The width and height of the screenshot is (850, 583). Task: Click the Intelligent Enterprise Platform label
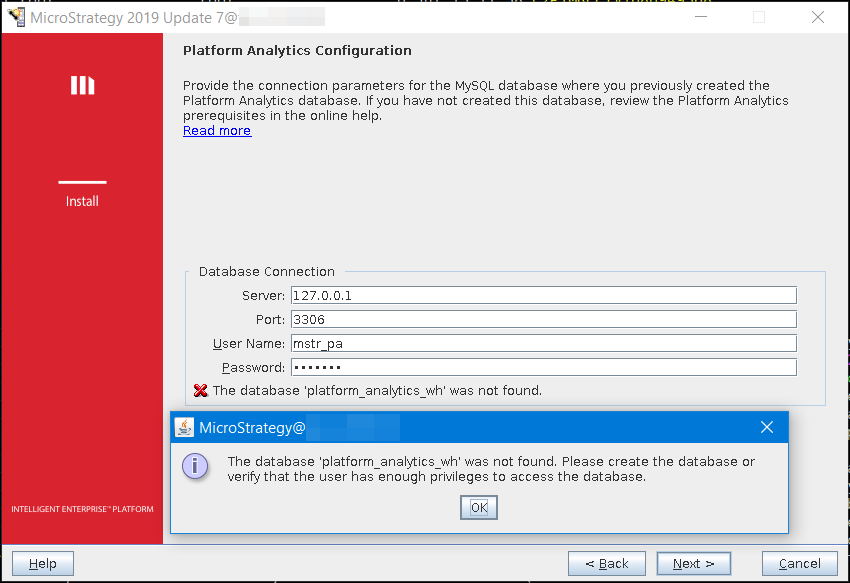click(80, 508)
